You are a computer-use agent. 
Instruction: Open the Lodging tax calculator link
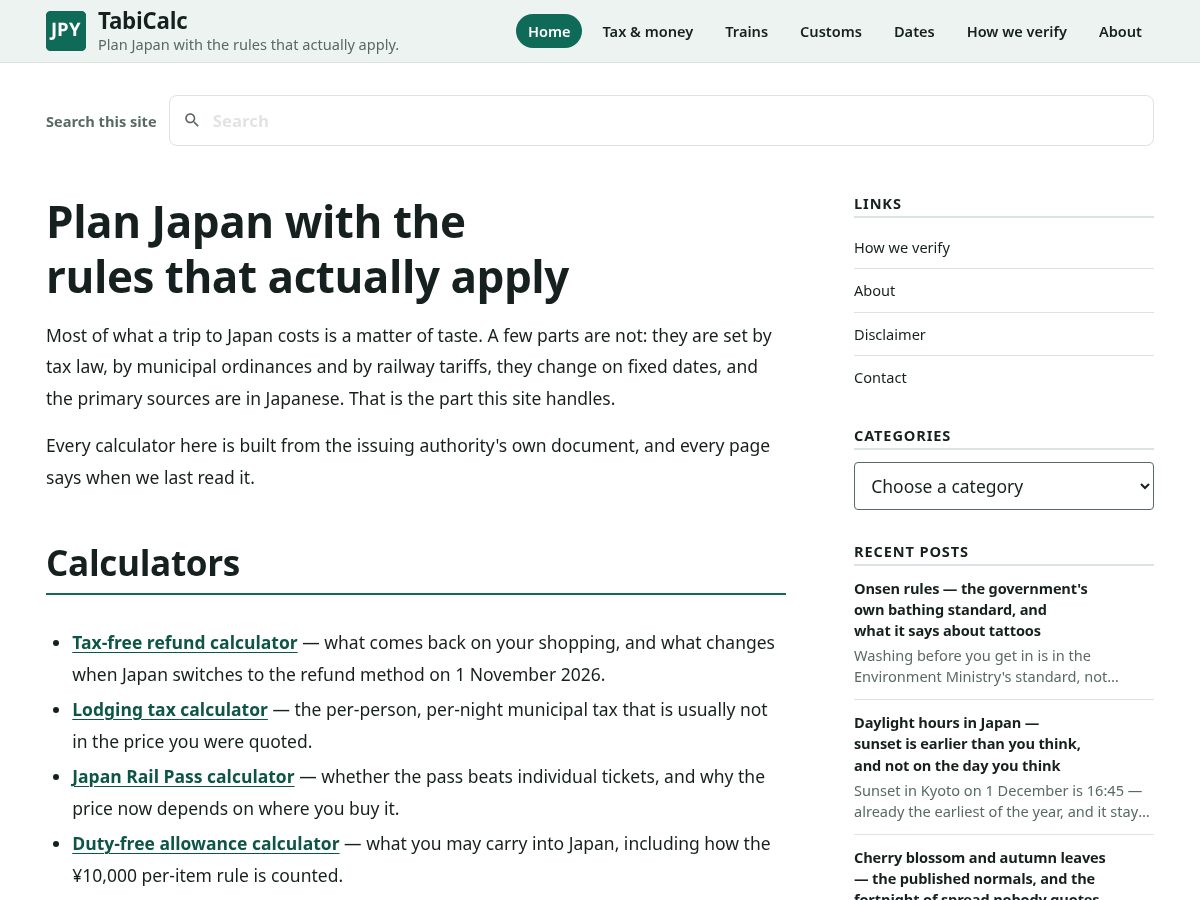point(170,709)
